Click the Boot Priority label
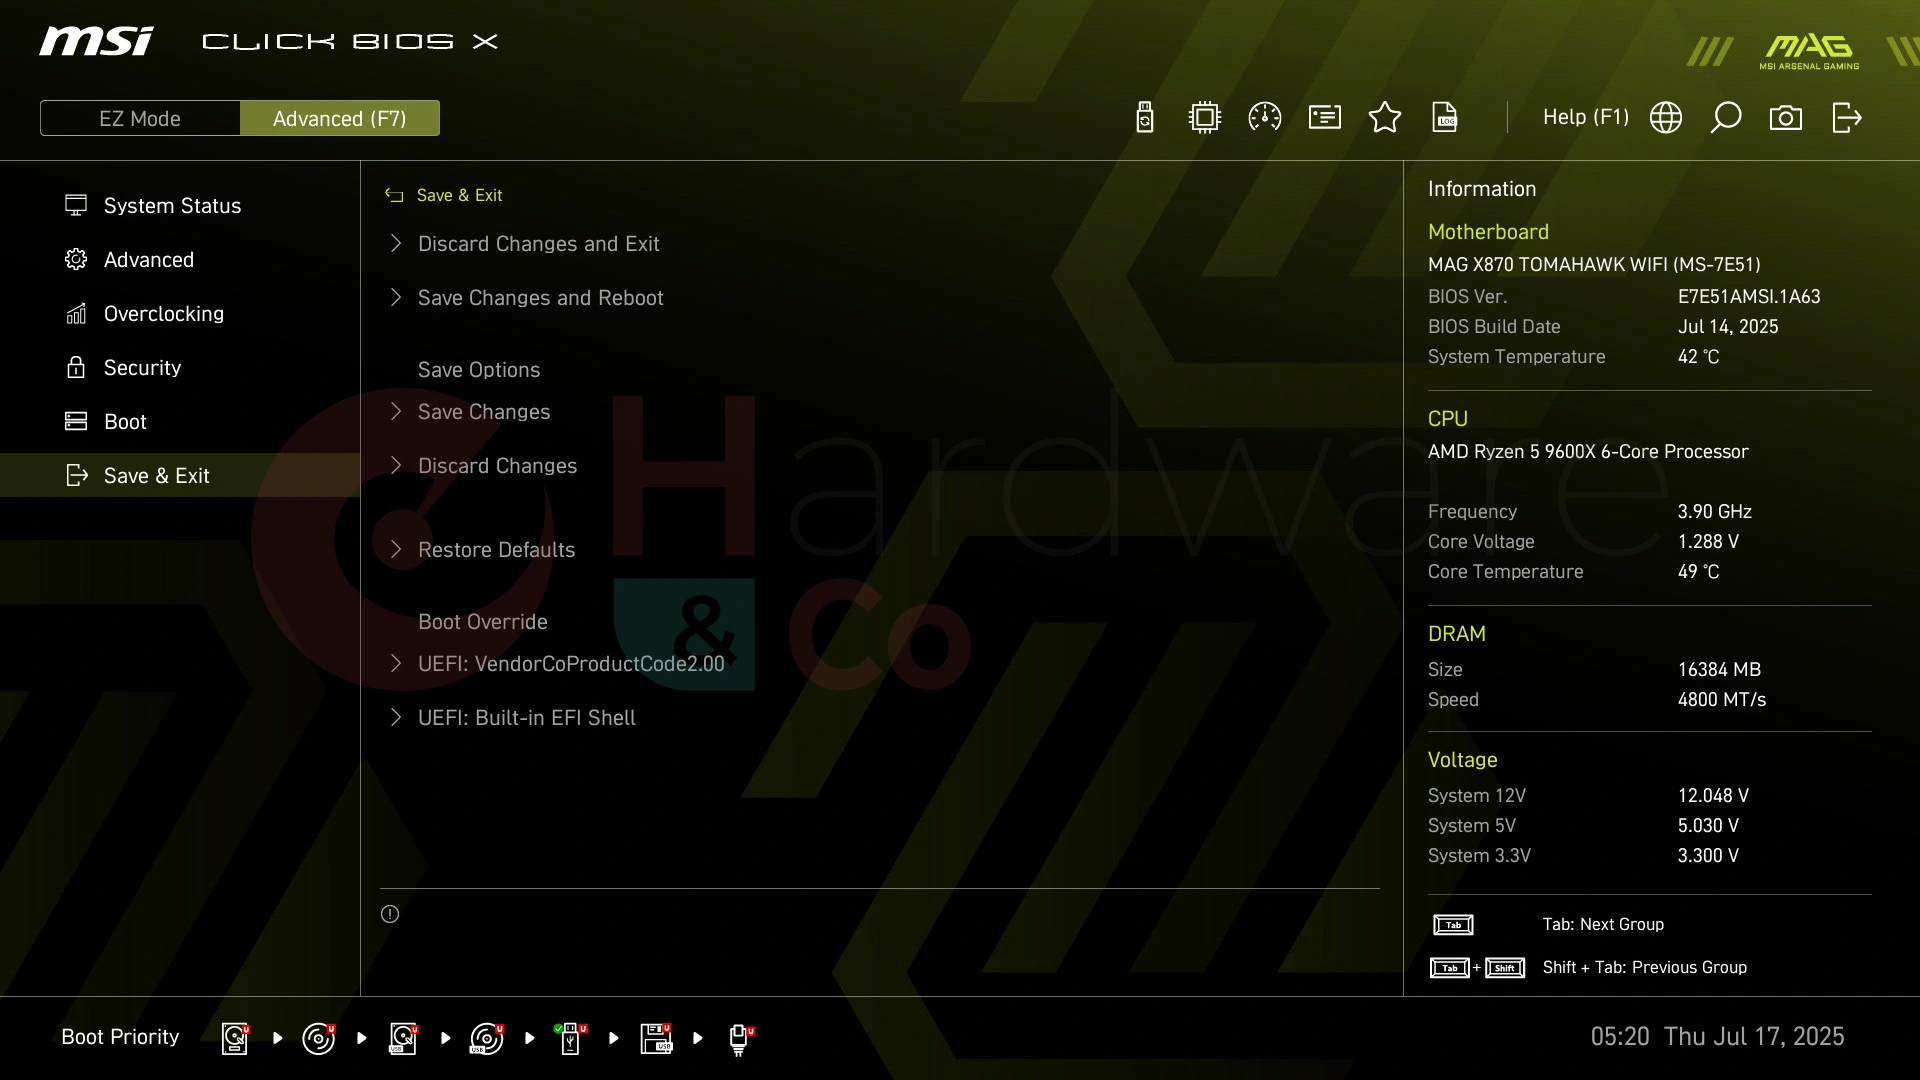Screen dimensions: 1920x1080 click(120, 1037)
